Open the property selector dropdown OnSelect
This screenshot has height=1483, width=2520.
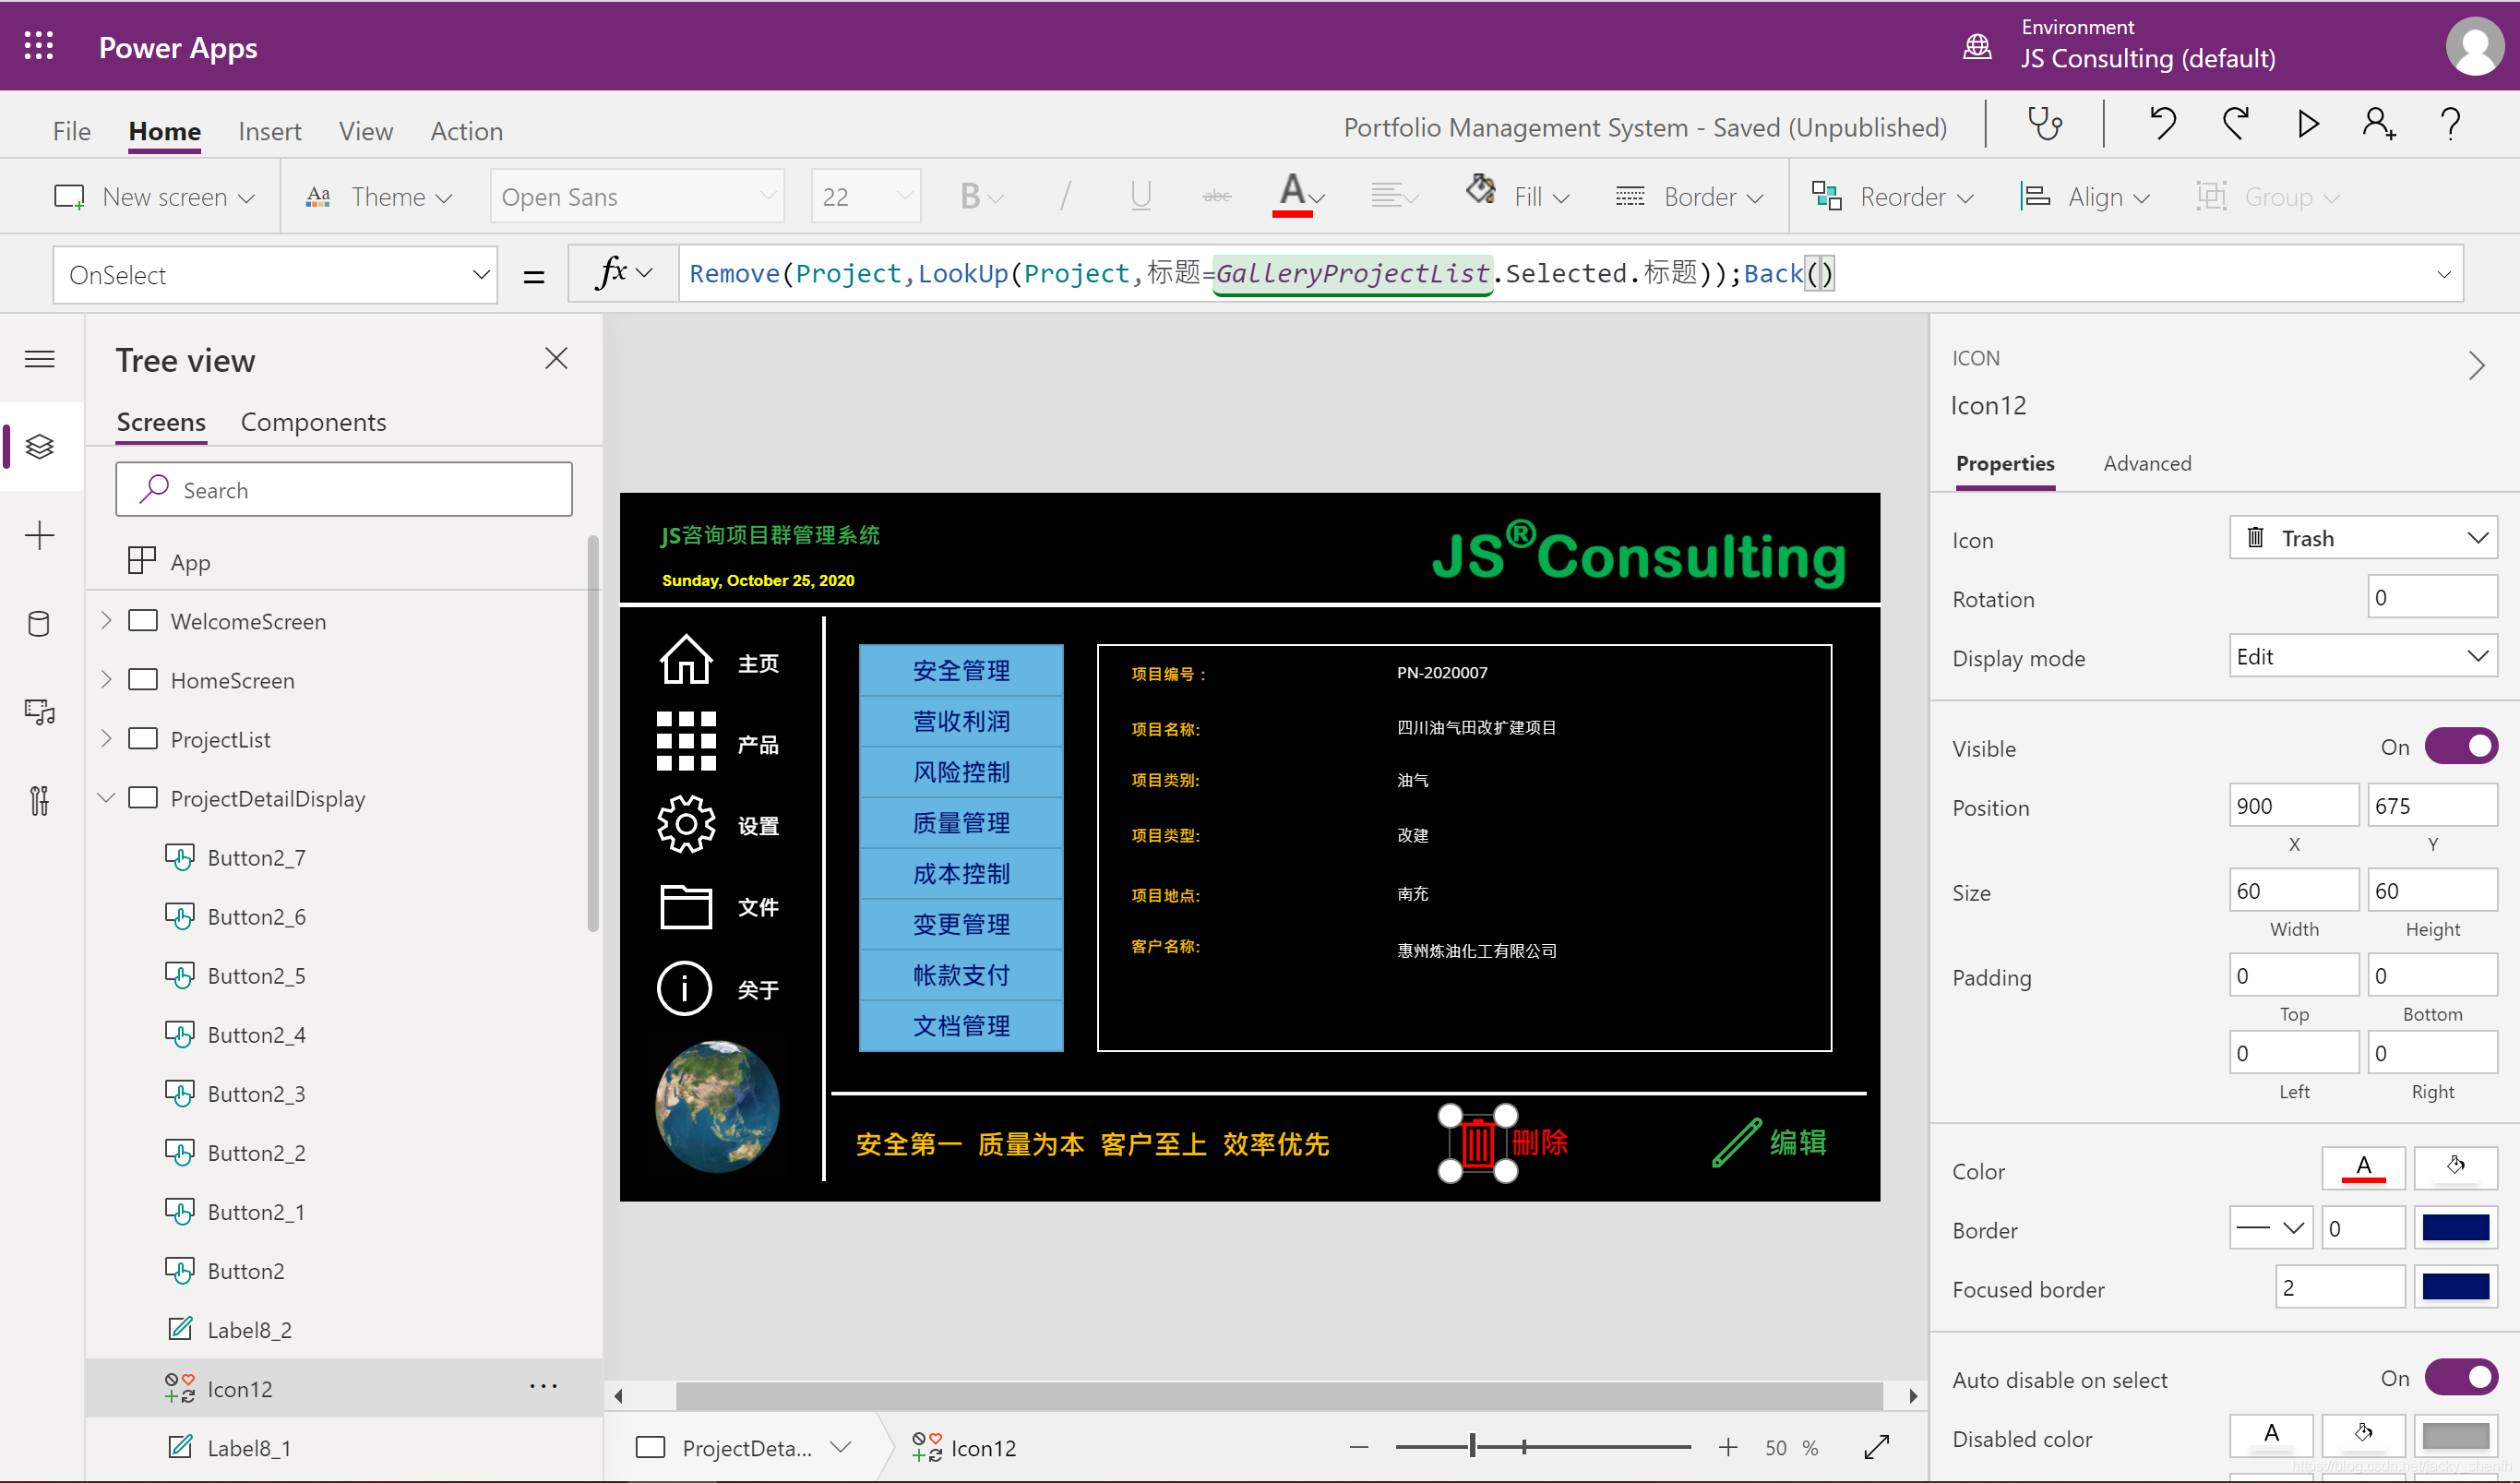tap(275, 274)
